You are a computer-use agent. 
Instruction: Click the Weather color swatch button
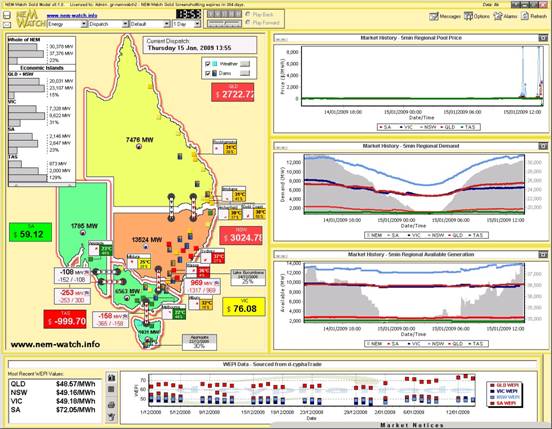point(245,64)
